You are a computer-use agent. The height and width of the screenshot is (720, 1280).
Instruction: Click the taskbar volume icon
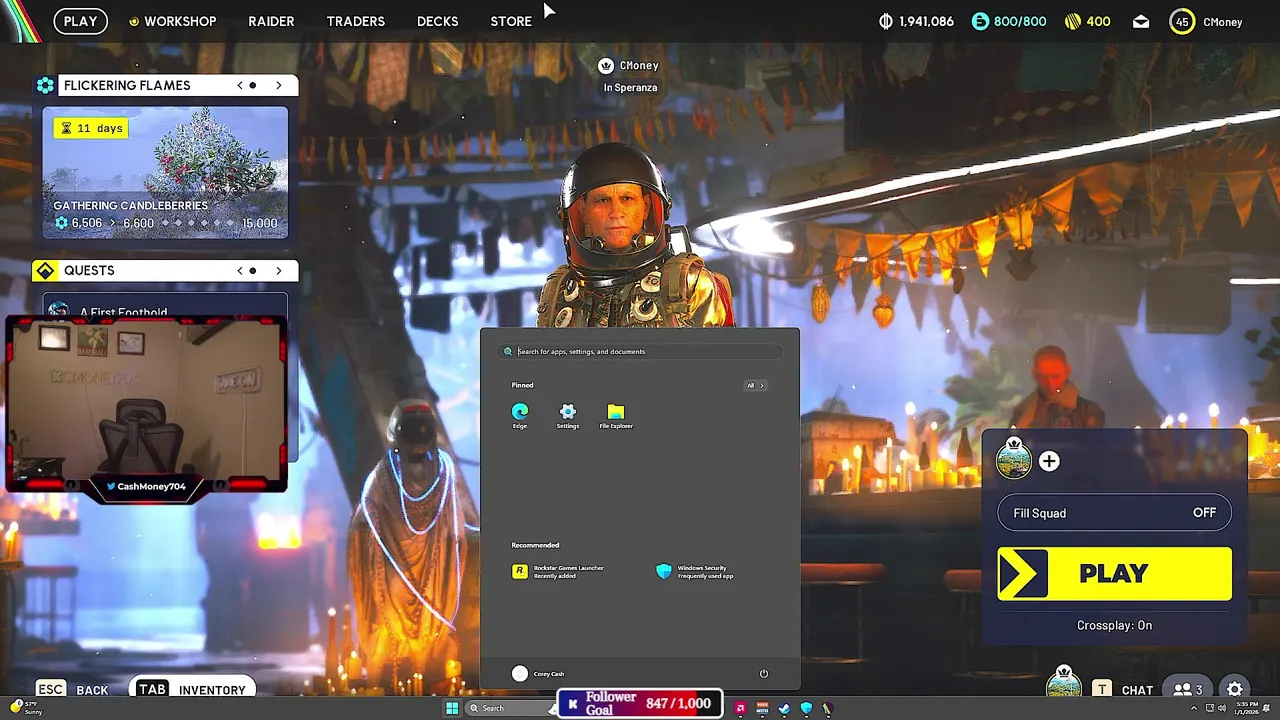pyautogui.click(x=1221, y=708)
